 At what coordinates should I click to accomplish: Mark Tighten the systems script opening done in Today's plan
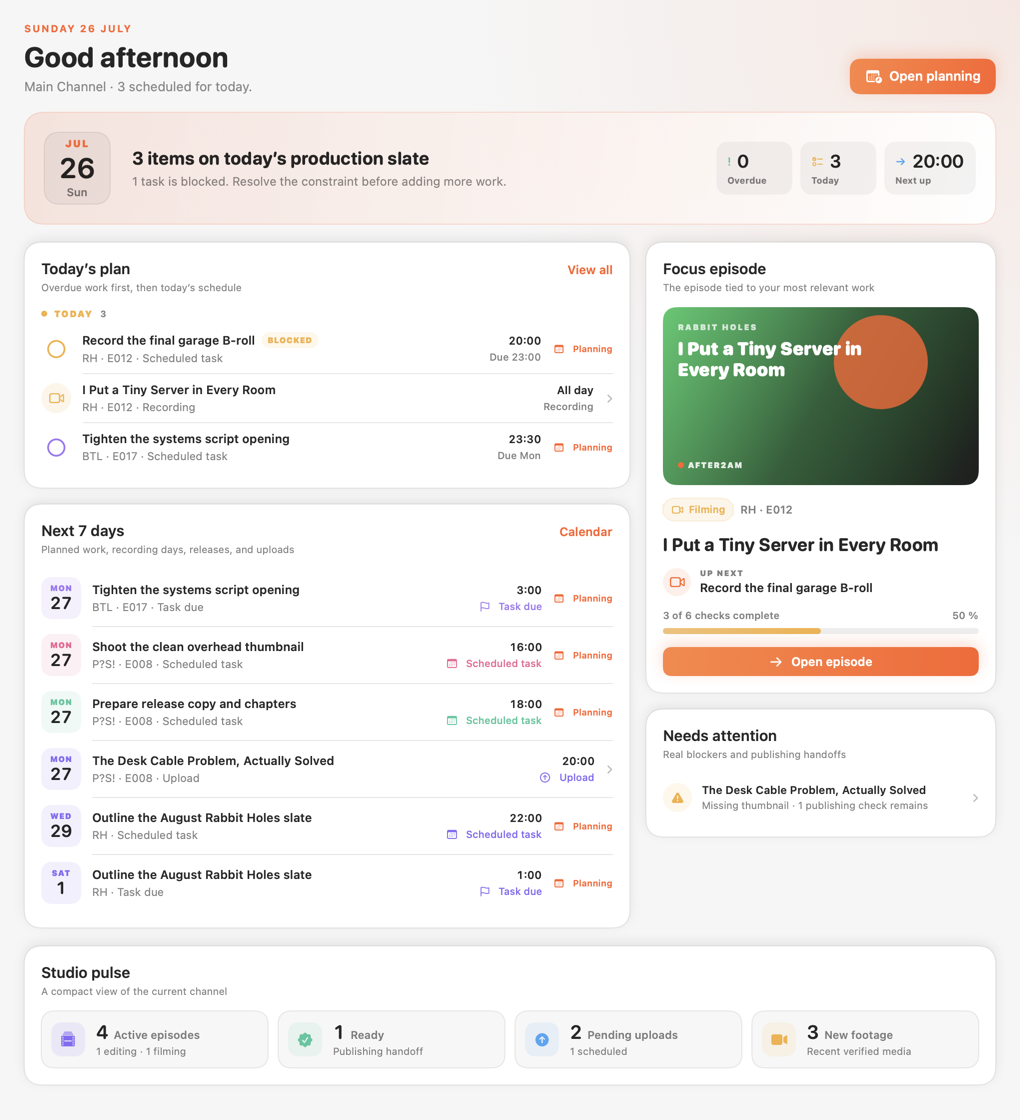[x=56, y=448]
